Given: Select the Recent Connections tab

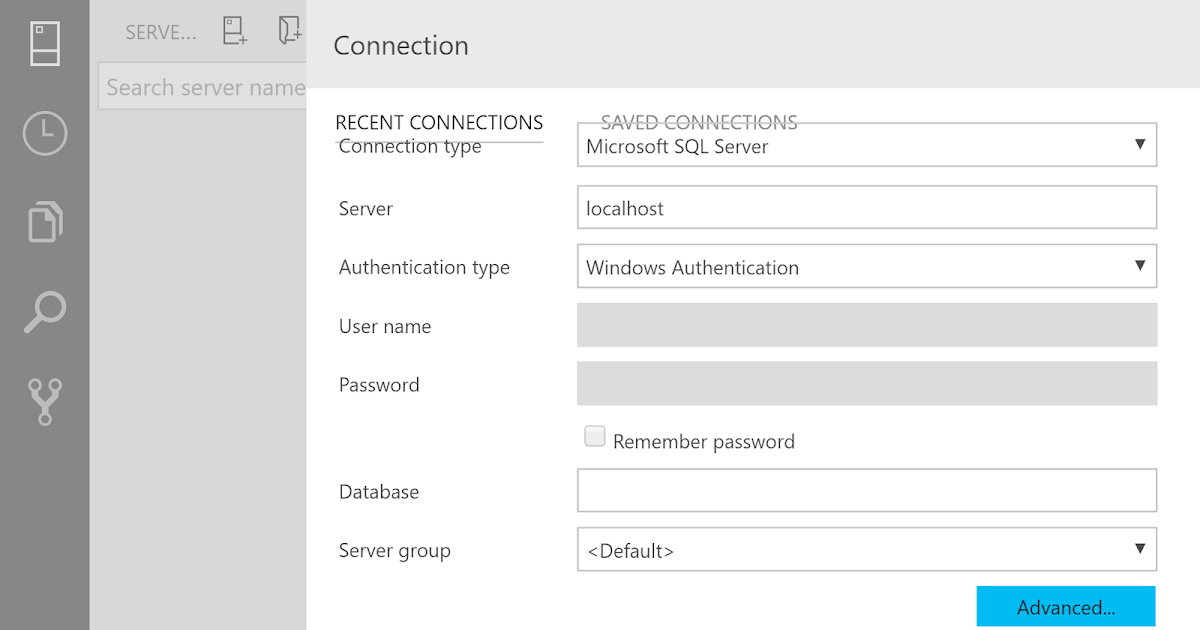Looking at the screenshot, I should point(439,122).
